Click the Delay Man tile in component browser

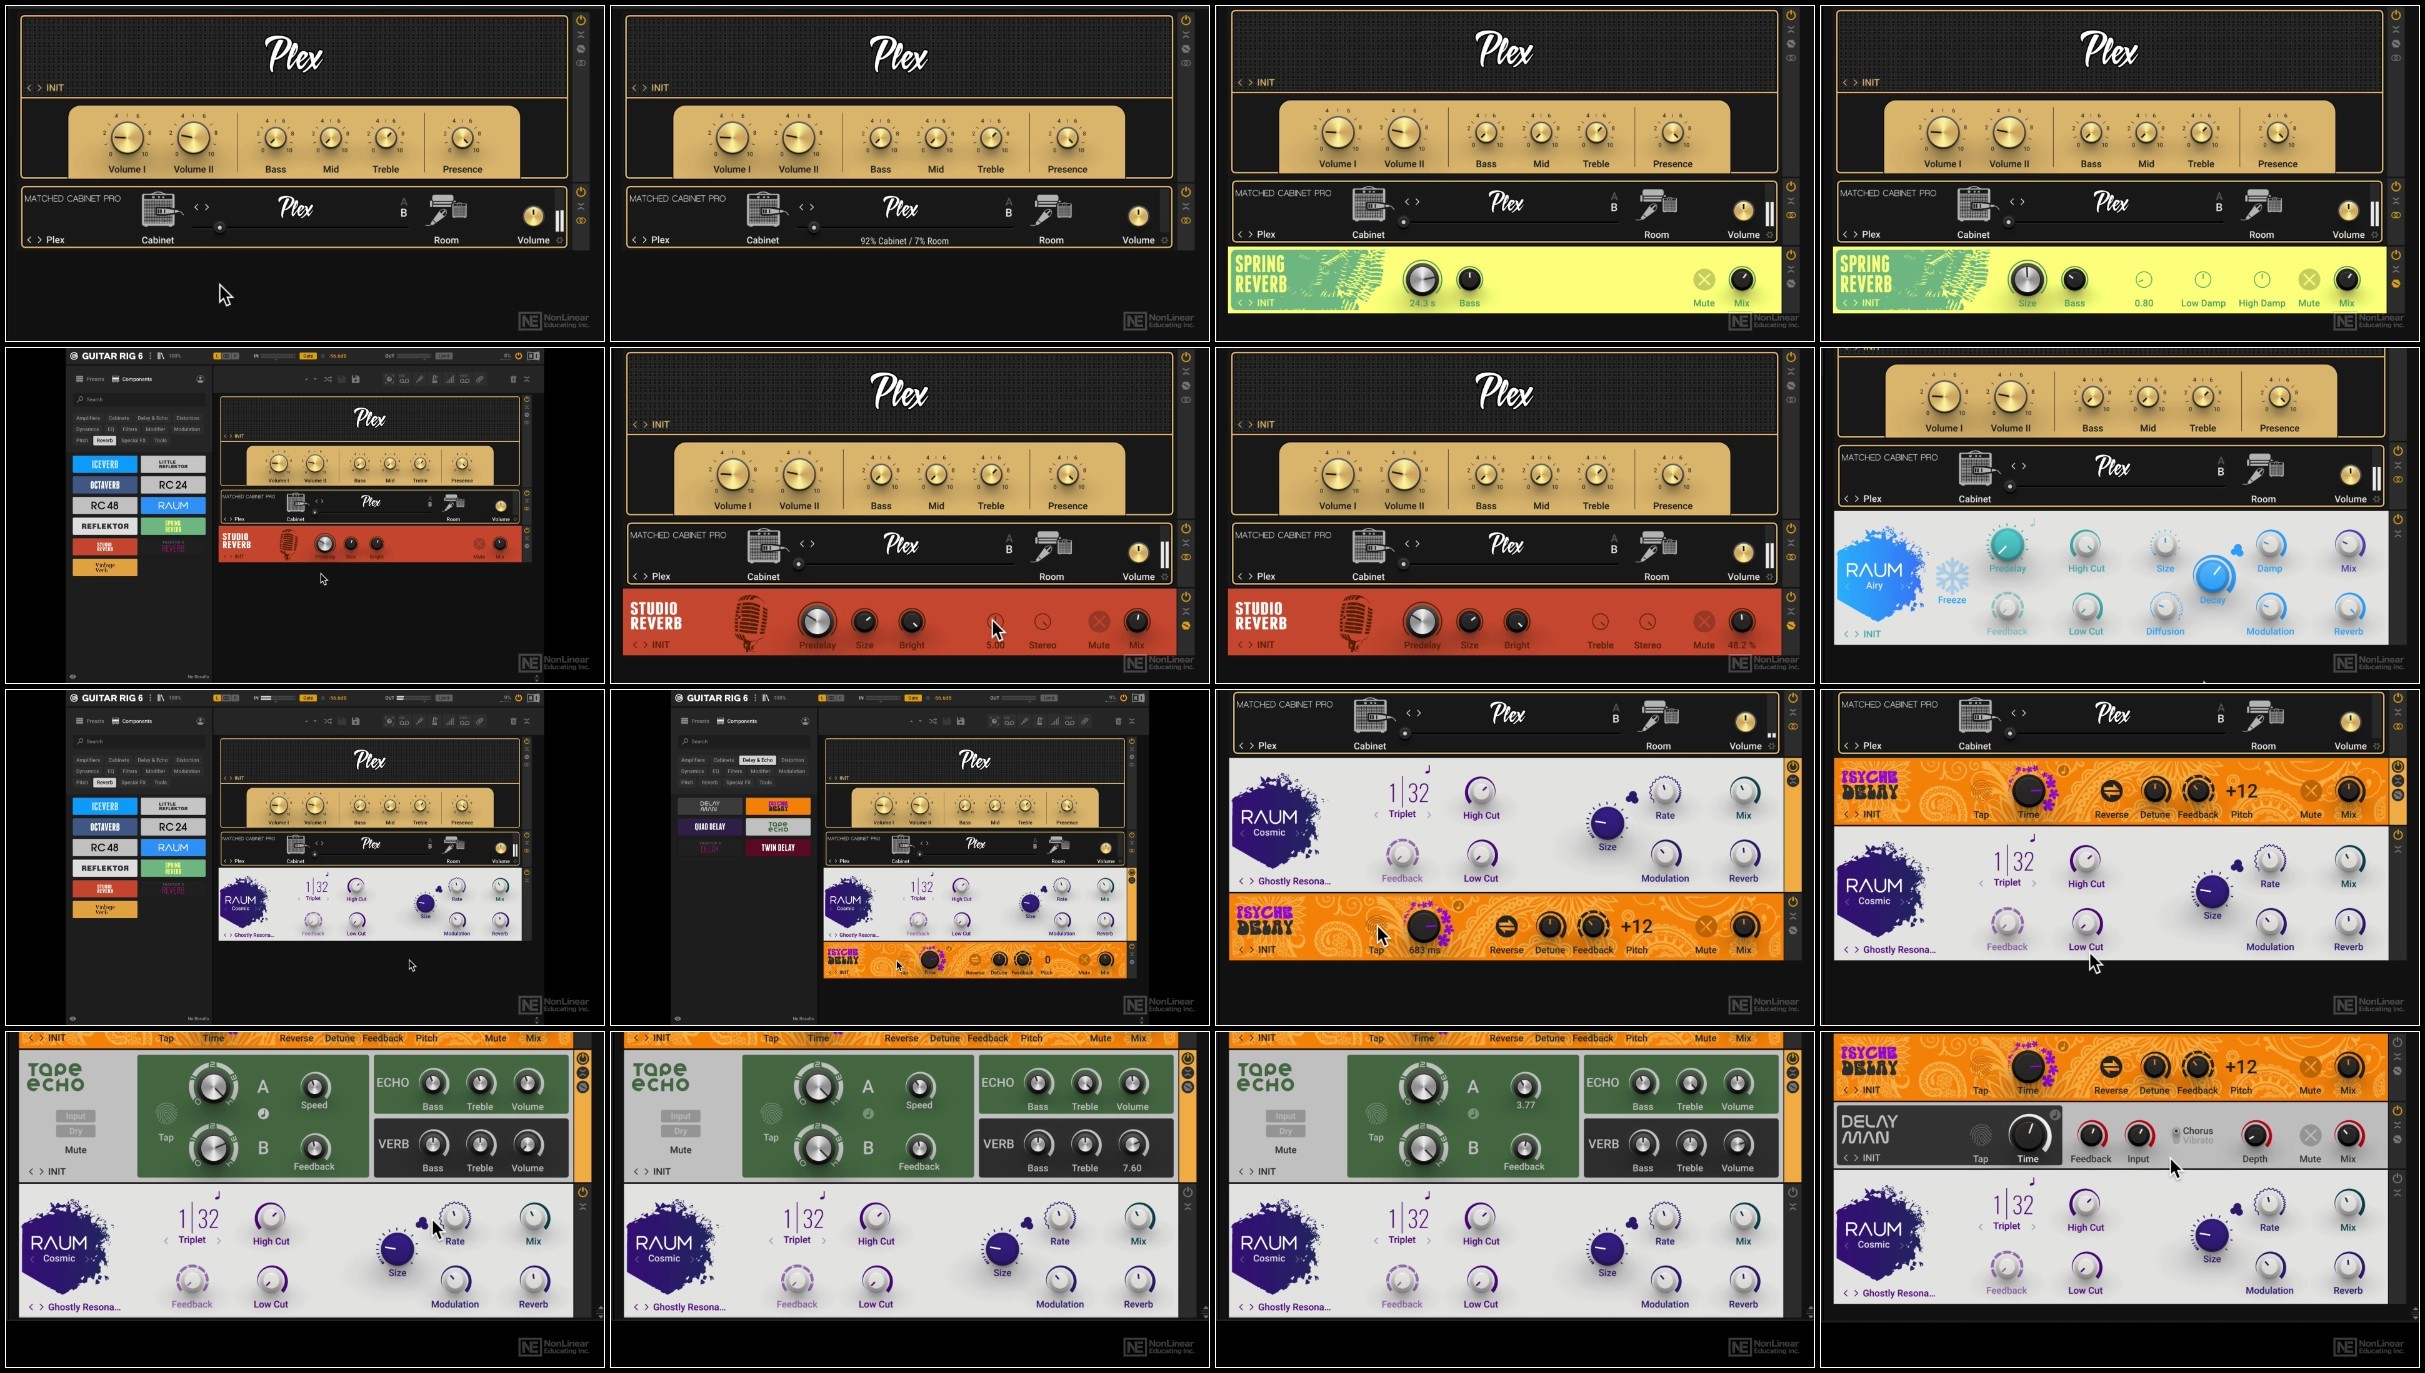(710, 806)
